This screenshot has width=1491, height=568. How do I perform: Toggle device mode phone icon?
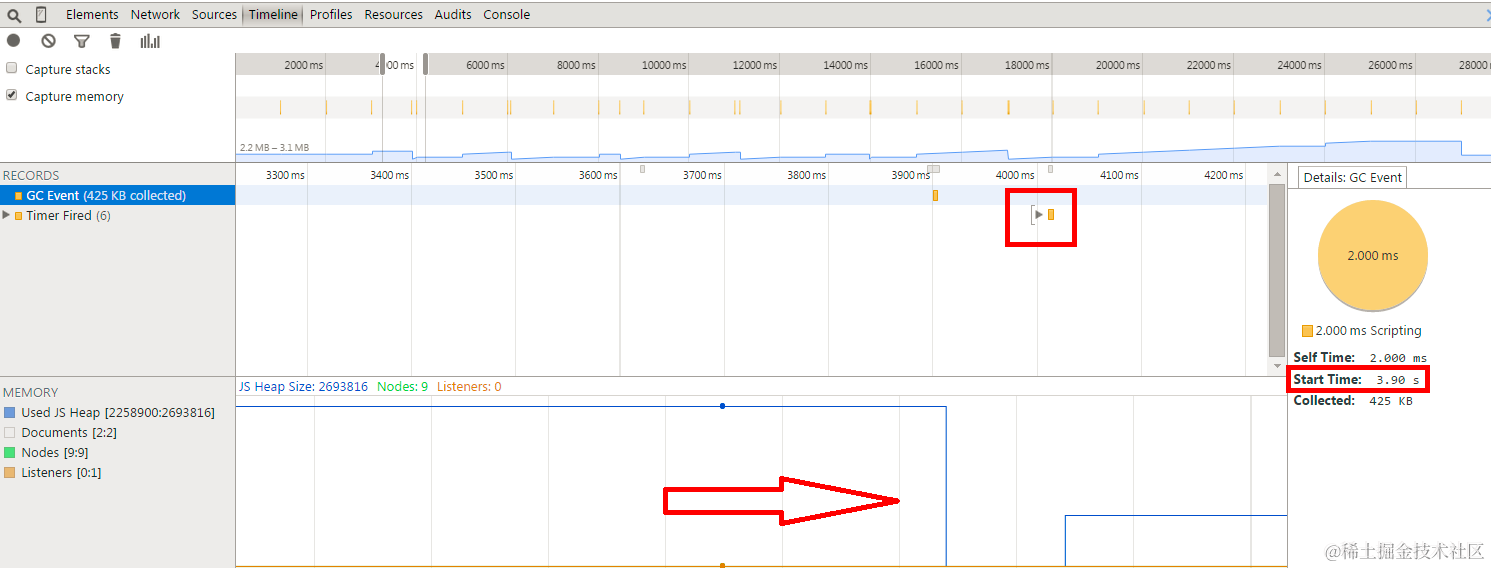(x=41, y=15)
